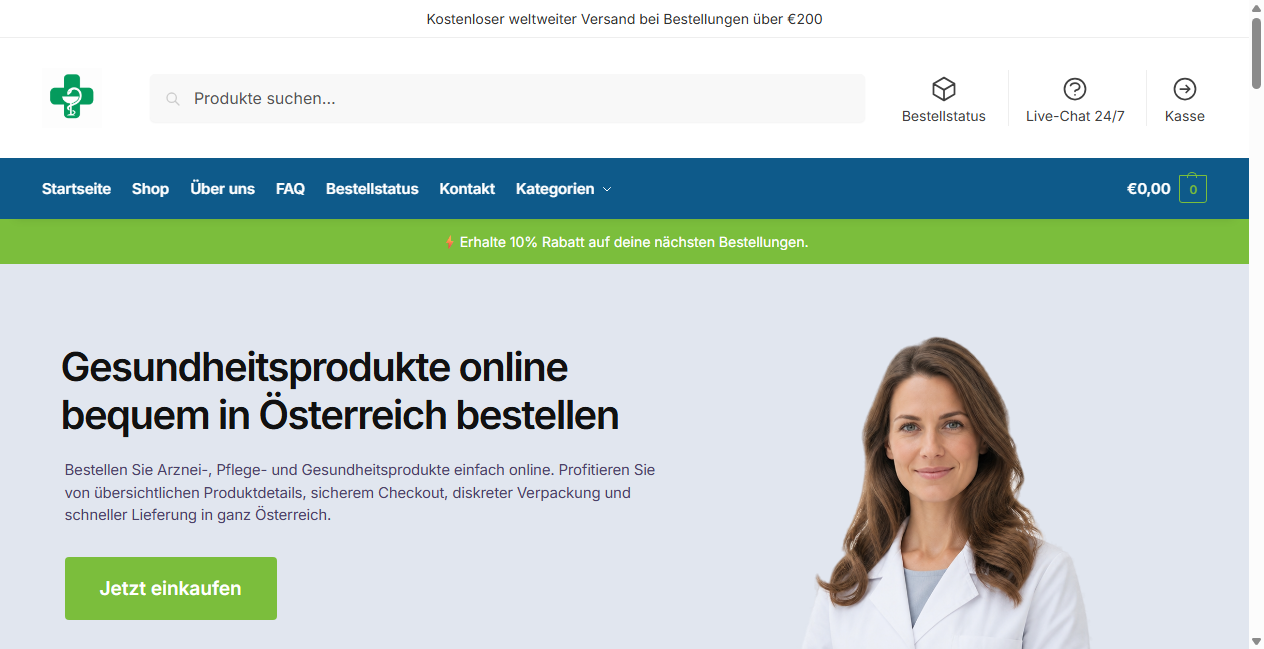
Task: Click the vertical page scrollbar thumb
Action: [1256, 53]
